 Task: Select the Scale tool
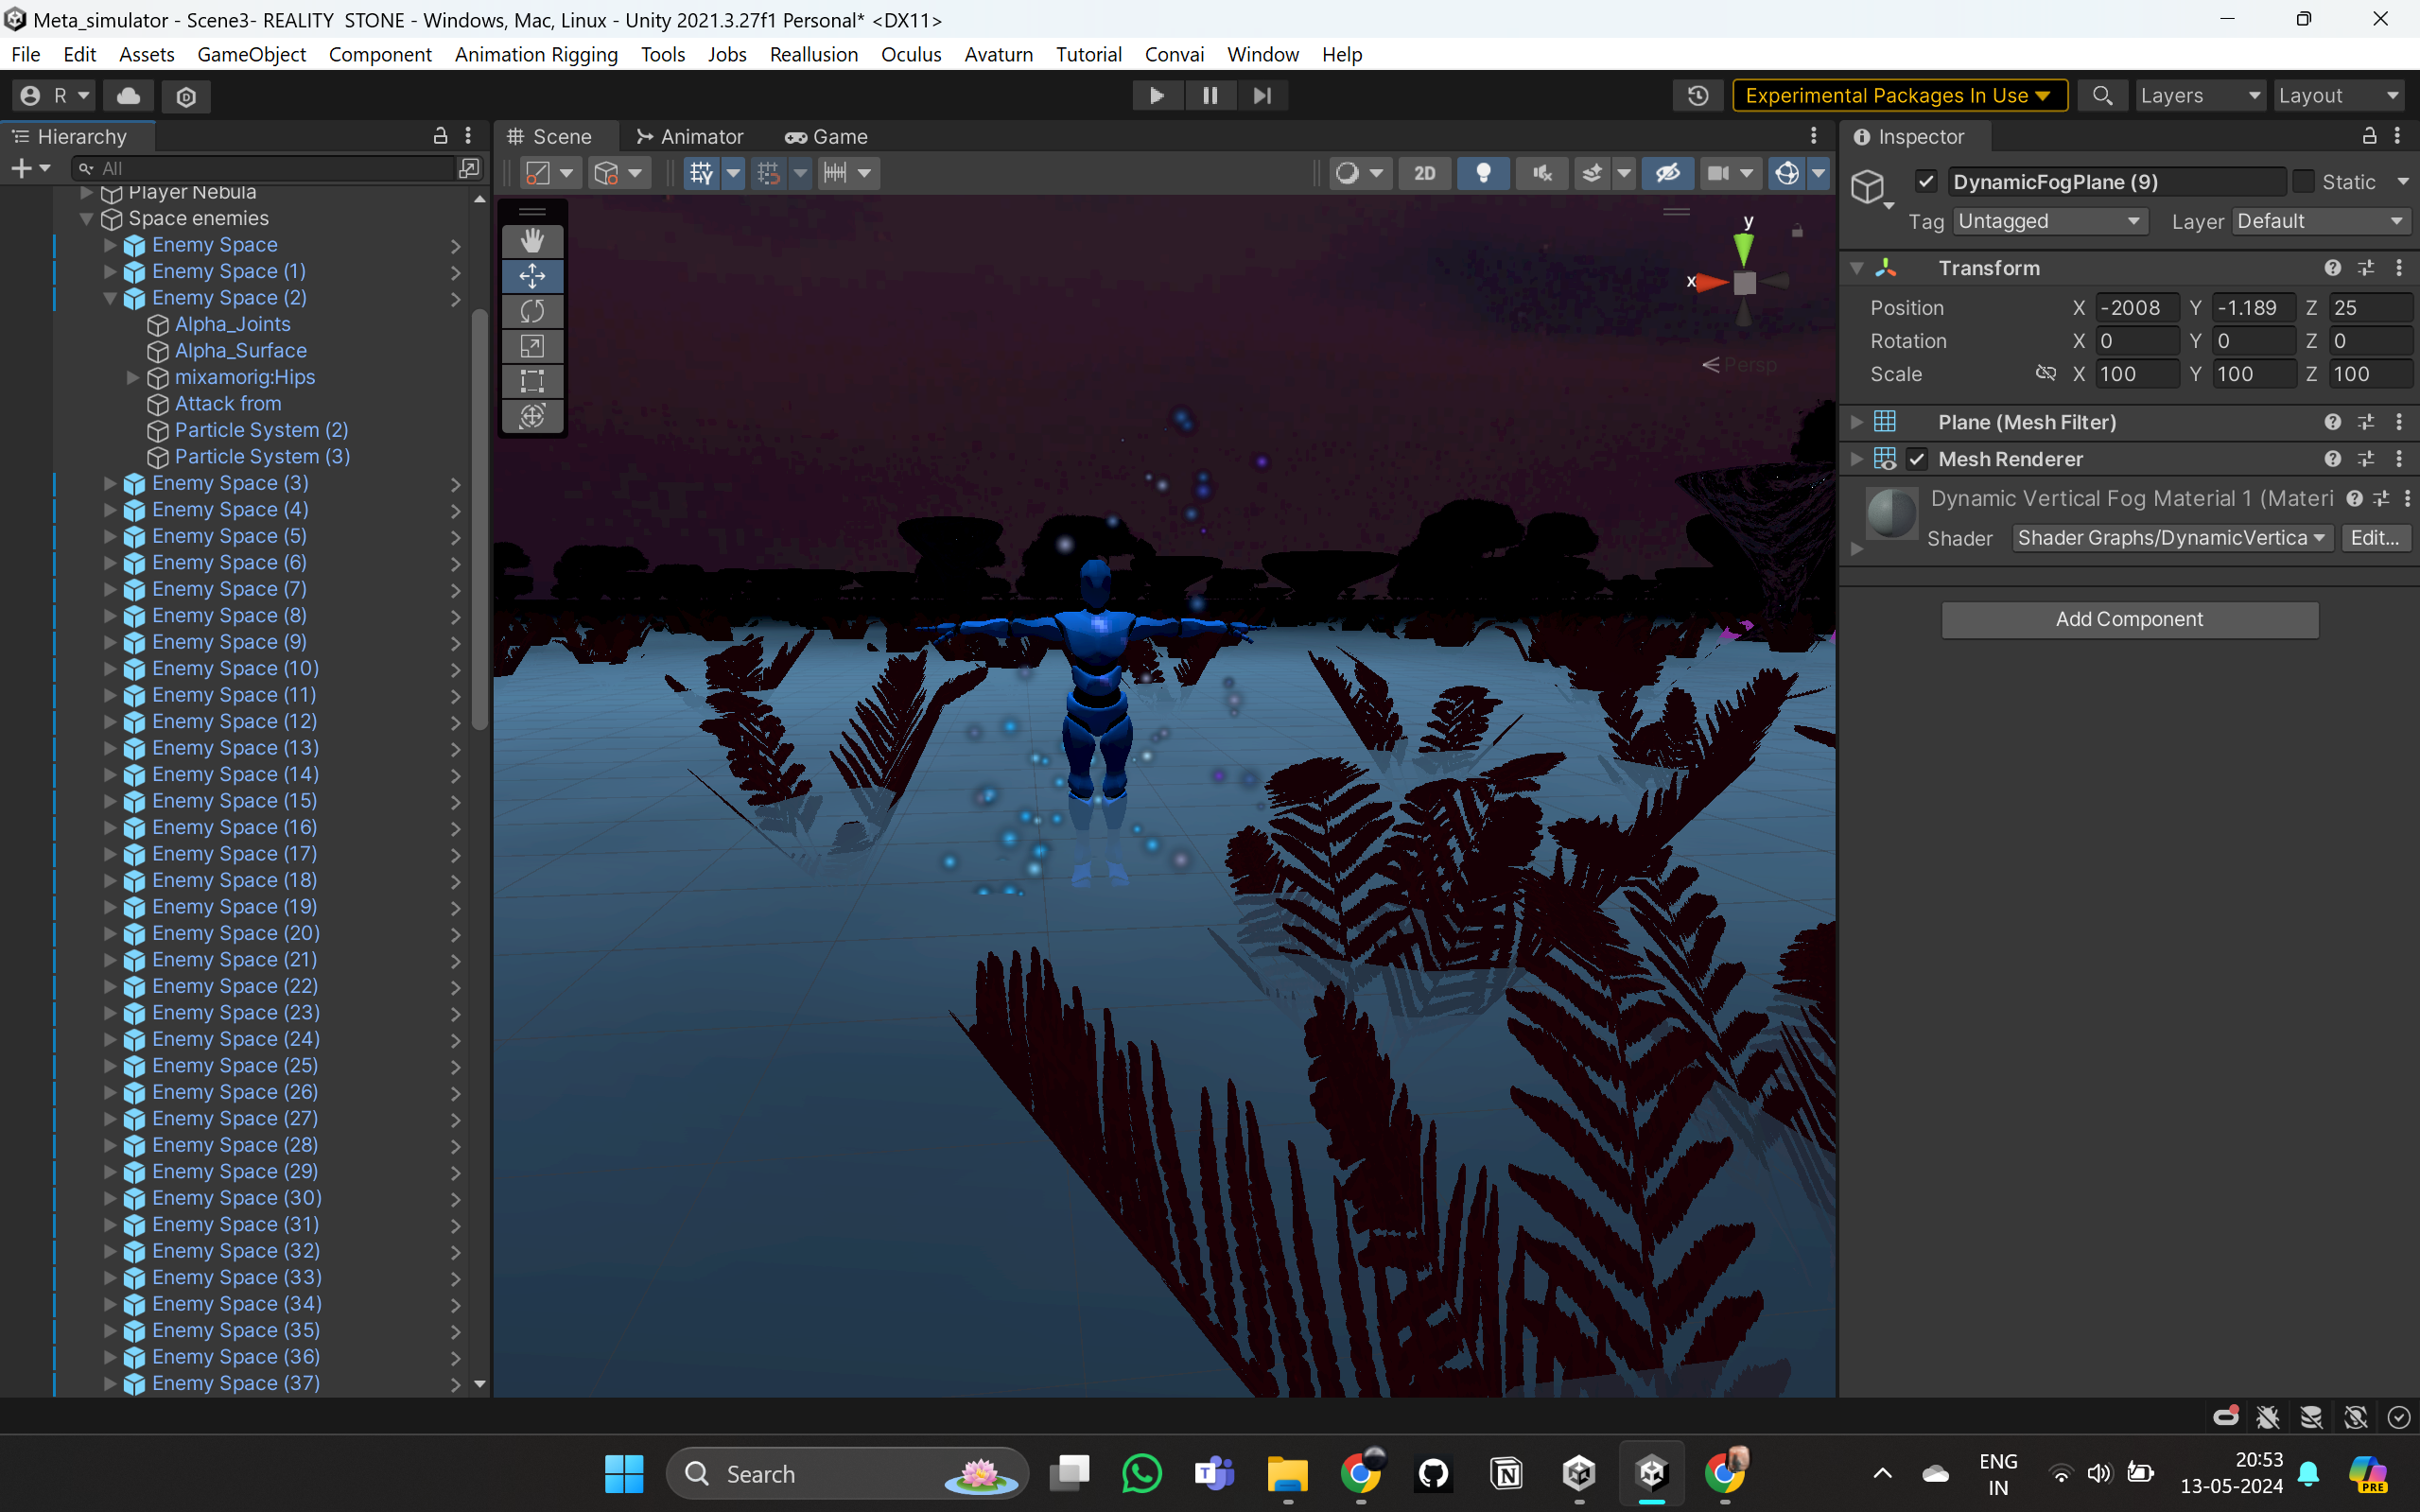point(532,346)
